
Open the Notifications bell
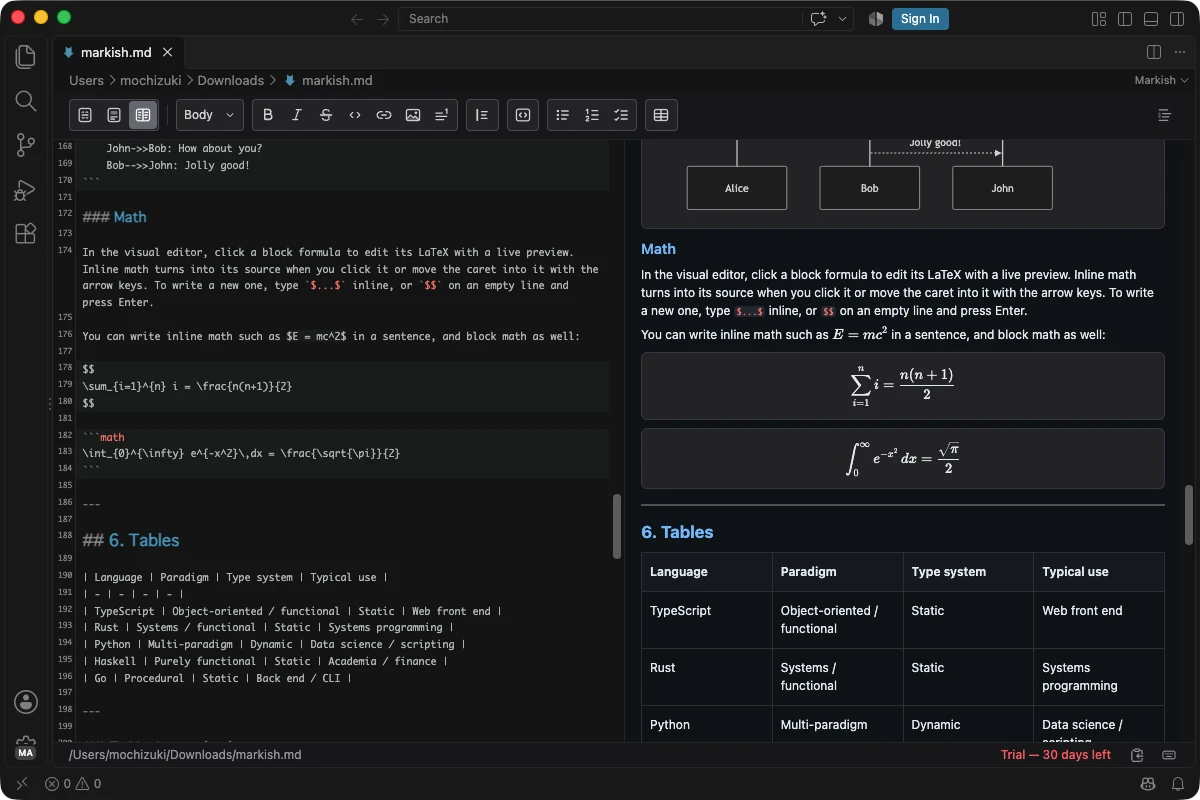click(x=1178, y=784)
